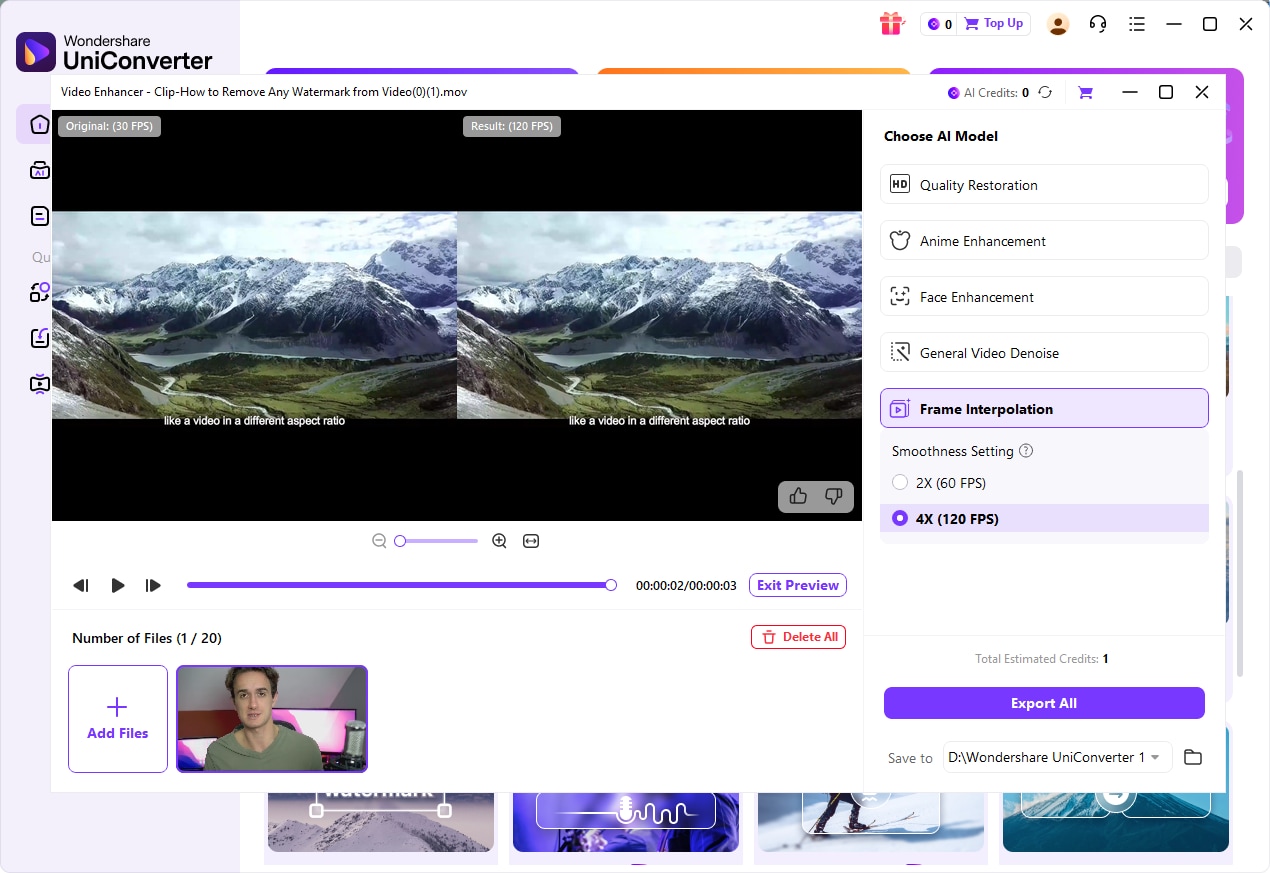1270x873 pixels.
Task: Click the playback progress bar
Action: tap(401, 585)
